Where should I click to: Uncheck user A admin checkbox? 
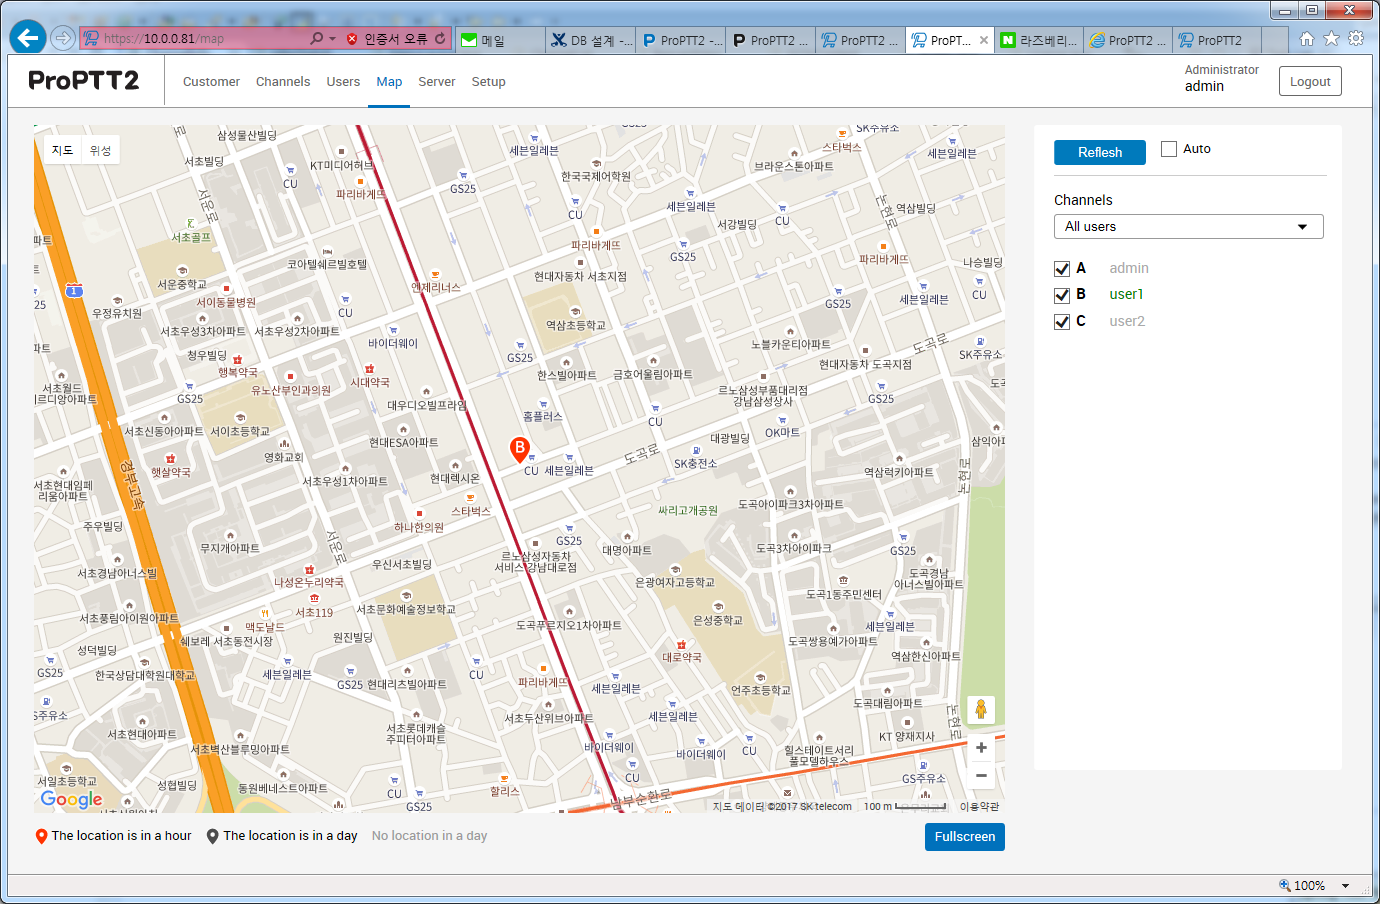(1062, 269)
